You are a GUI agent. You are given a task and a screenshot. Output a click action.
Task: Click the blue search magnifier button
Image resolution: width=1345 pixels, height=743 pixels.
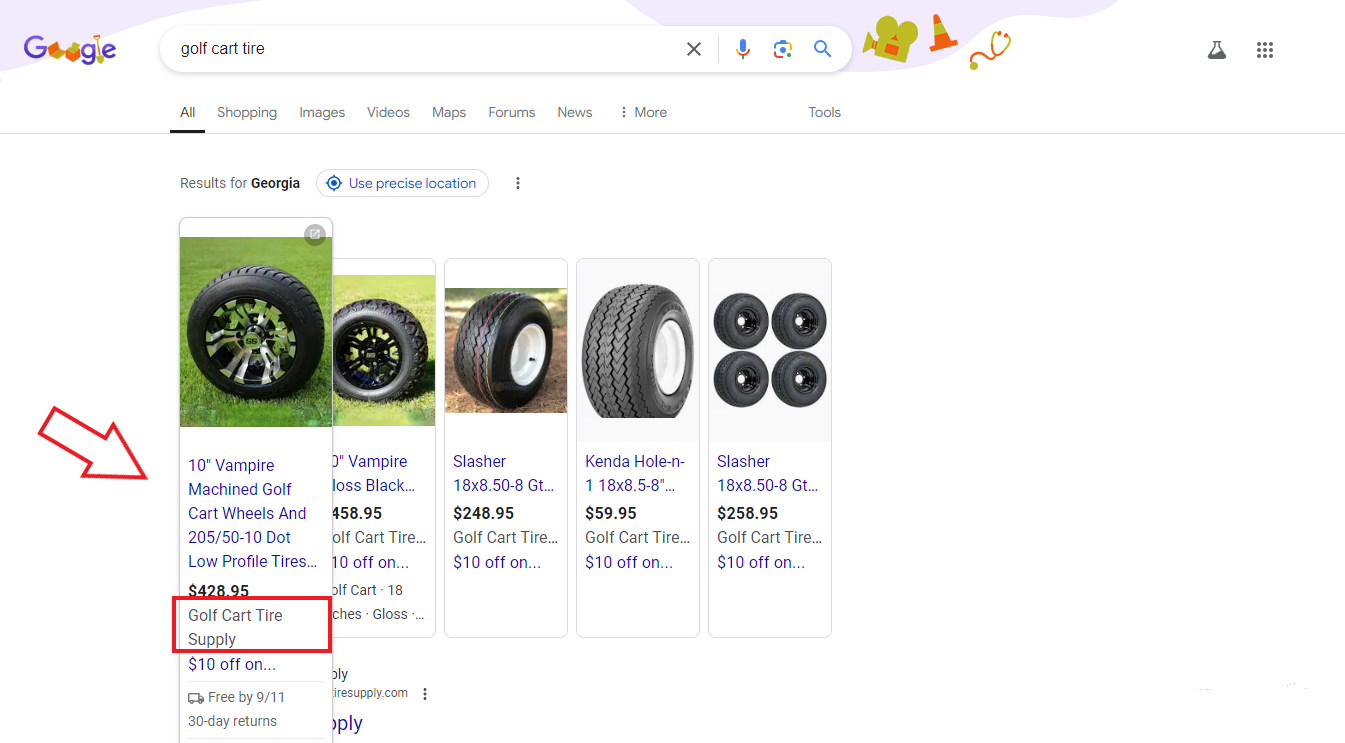pos(822,49)
